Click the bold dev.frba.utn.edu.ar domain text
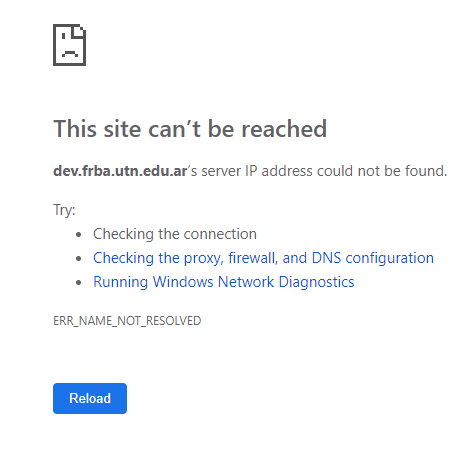The height and width of the screenshot is (455, 476). point(120,171)
